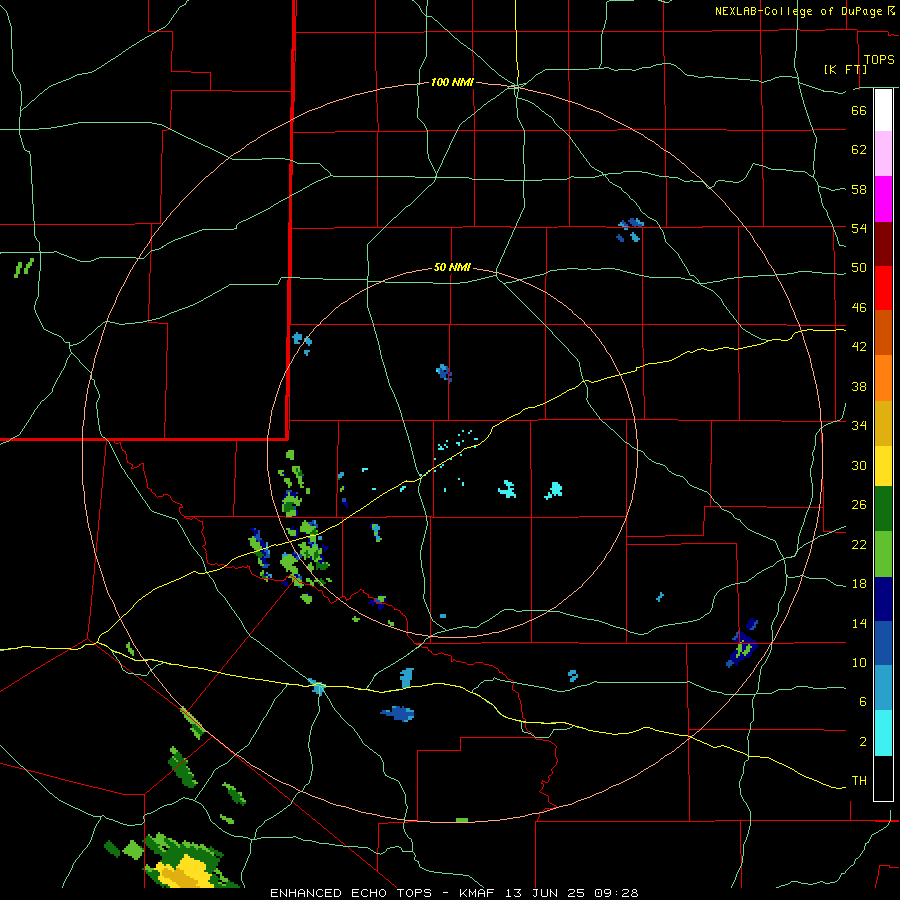Click the navy blue legend swatch
Image resolution: width=900 pixels, height=900 pixels.
883,599
